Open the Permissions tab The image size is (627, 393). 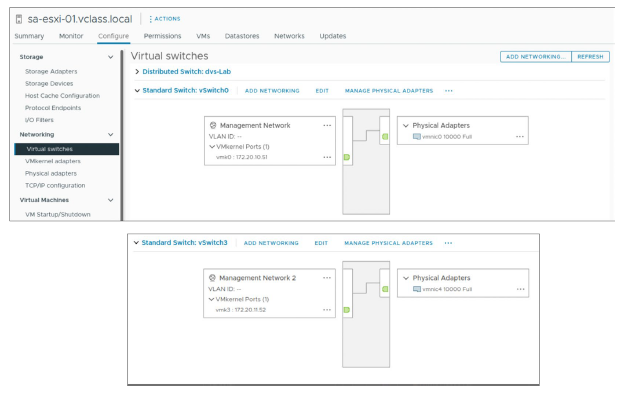click(x=162, y=36)
